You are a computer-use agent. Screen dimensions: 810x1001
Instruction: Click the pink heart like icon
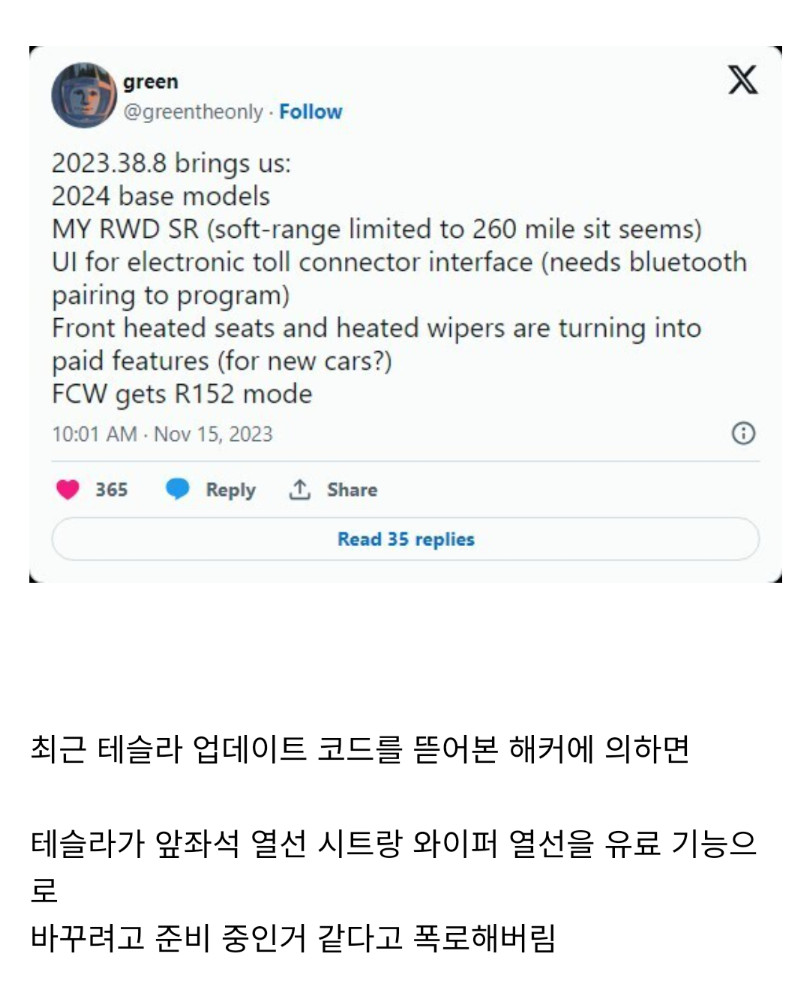tap(68, 490)
